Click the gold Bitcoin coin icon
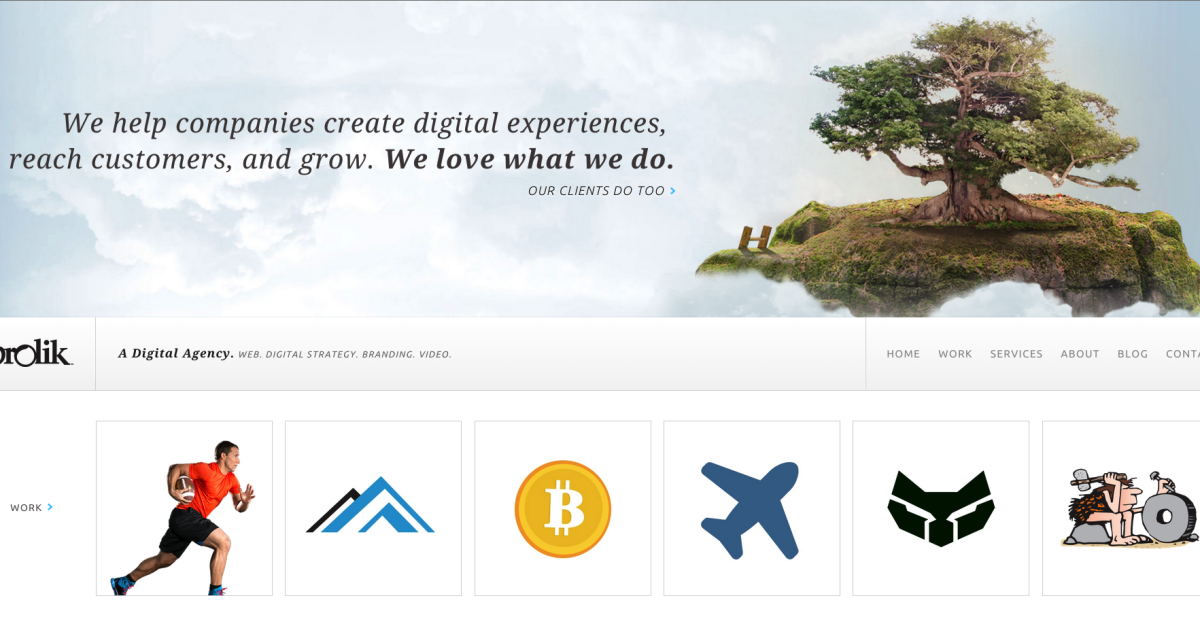Viewport: 1200px width, 630px height. pos(562,508)
